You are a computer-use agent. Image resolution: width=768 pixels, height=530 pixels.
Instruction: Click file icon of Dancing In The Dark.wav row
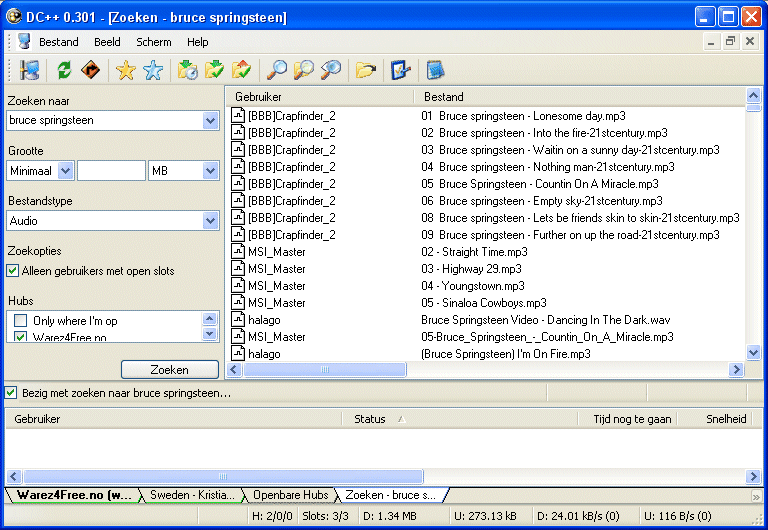238,320
